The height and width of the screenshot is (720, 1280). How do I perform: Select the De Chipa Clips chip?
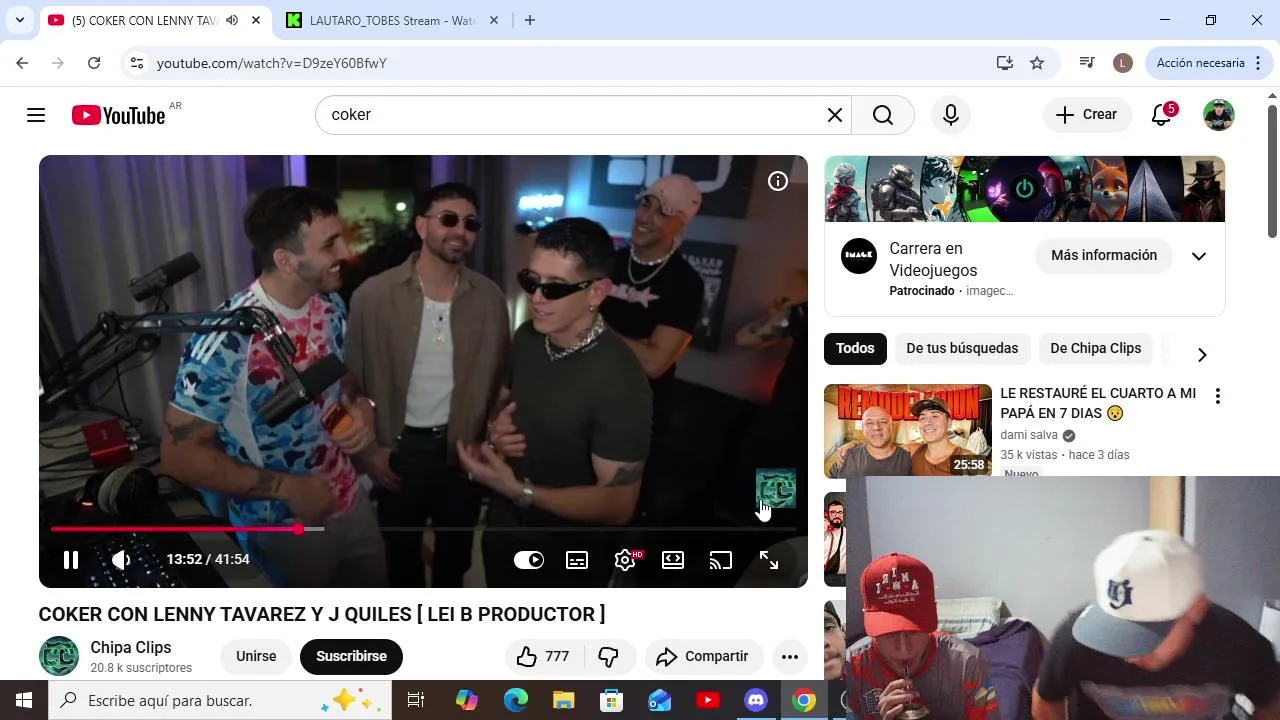tap(1096, 349)
